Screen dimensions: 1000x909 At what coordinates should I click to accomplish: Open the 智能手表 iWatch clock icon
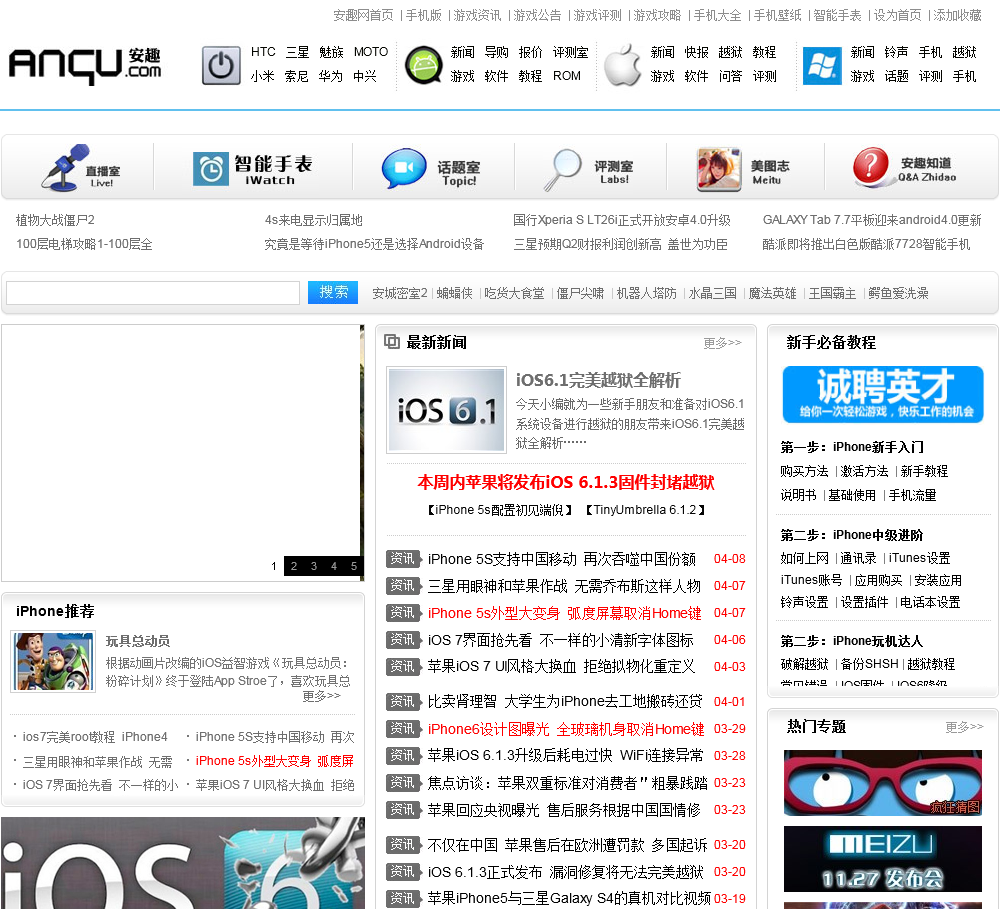coord(210,169)
